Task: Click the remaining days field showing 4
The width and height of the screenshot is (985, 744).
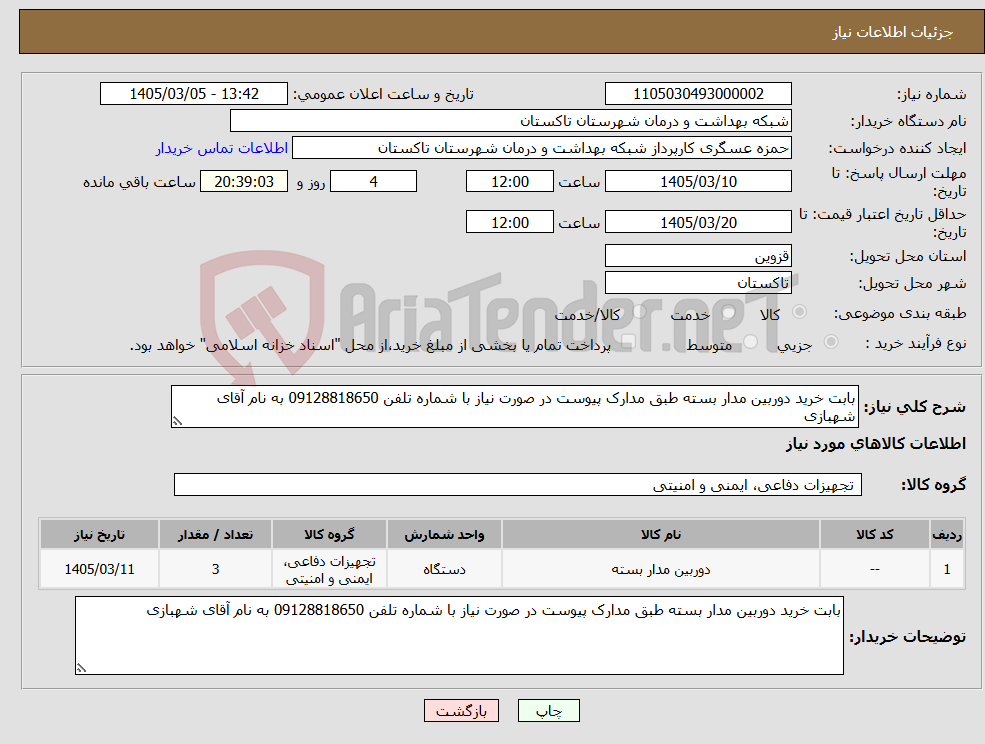Action: point(373,182)
